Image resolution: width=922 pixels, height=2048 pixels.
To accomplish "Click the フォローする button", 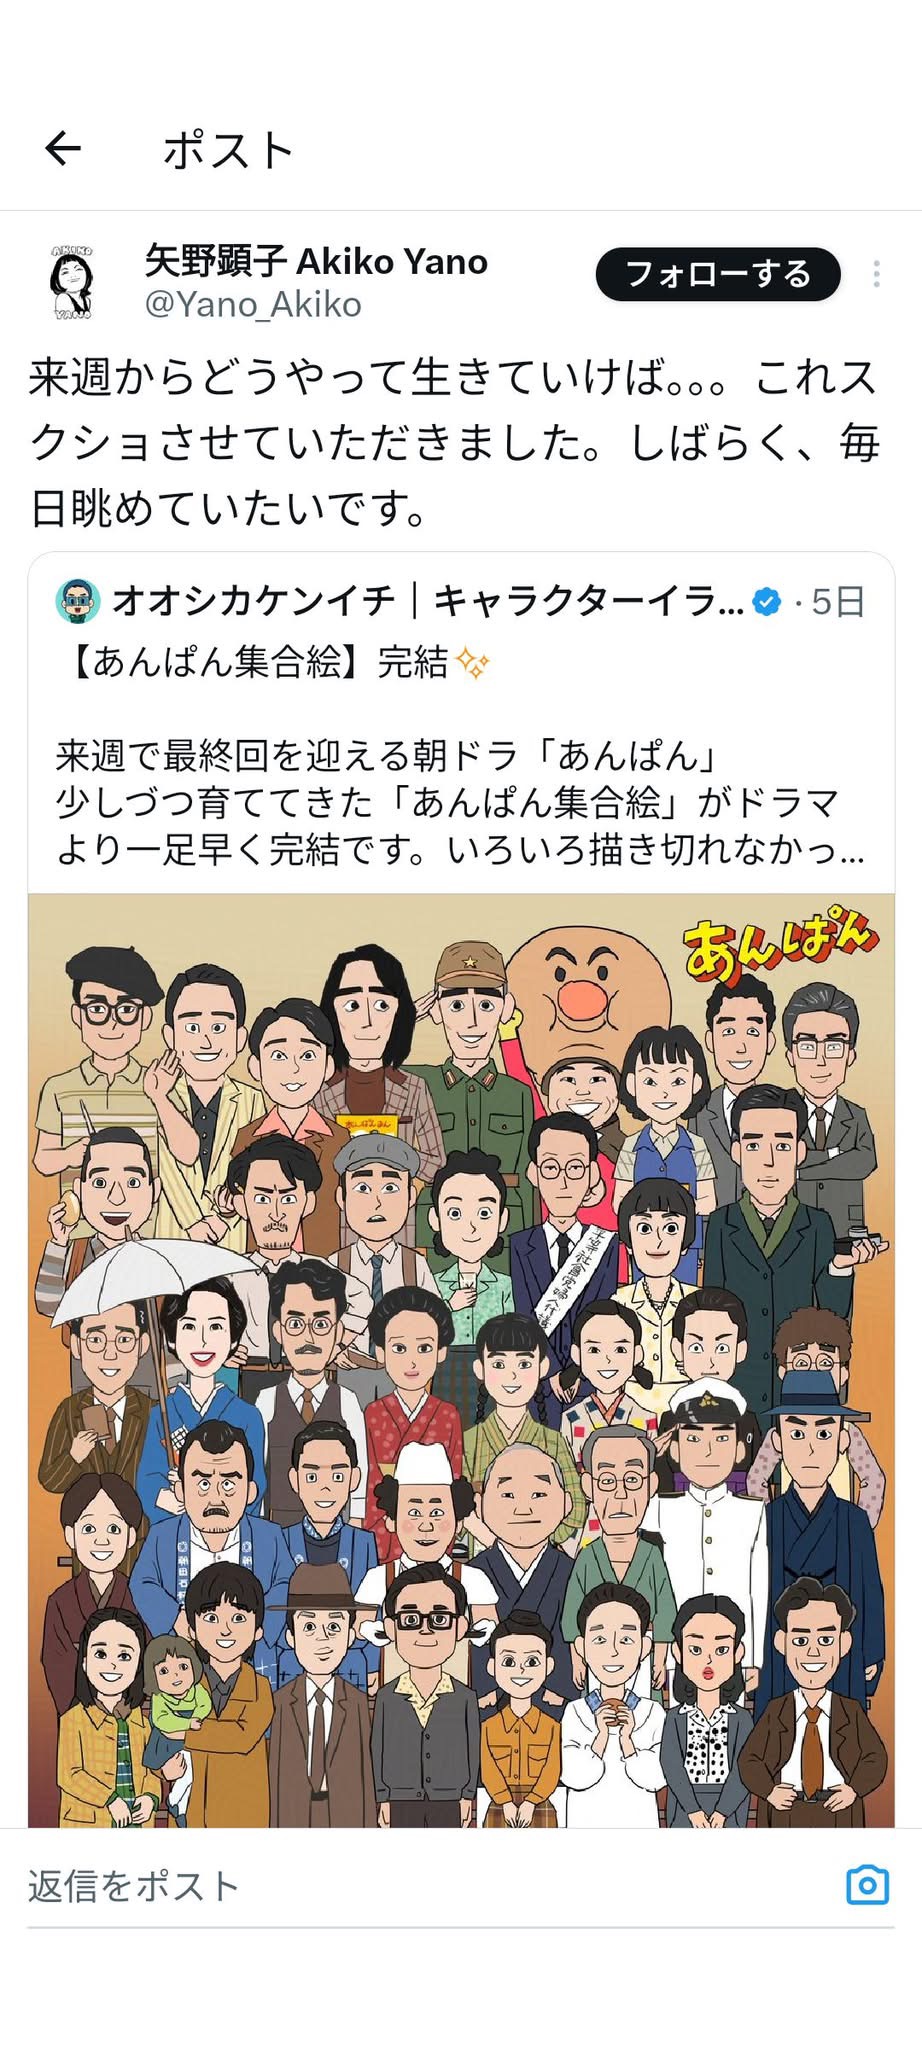I will tap(718, 274).
